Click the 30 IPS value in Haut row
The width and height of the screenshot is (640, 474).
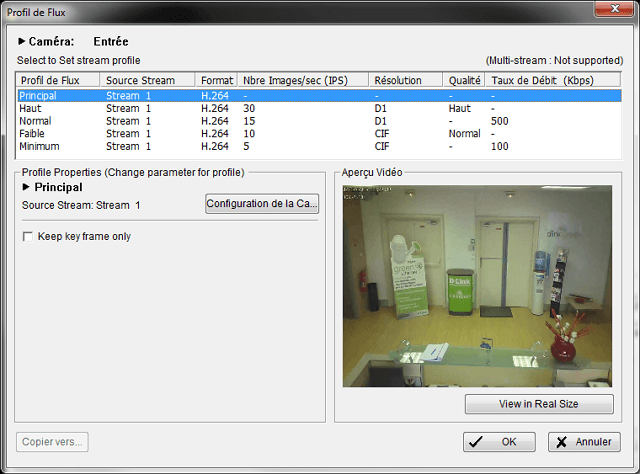(x=249, y=108)
